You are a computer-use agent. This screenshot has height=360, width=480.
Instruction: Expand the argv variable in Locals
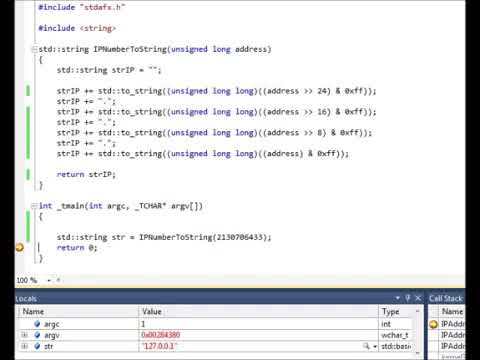coord(24,335)
